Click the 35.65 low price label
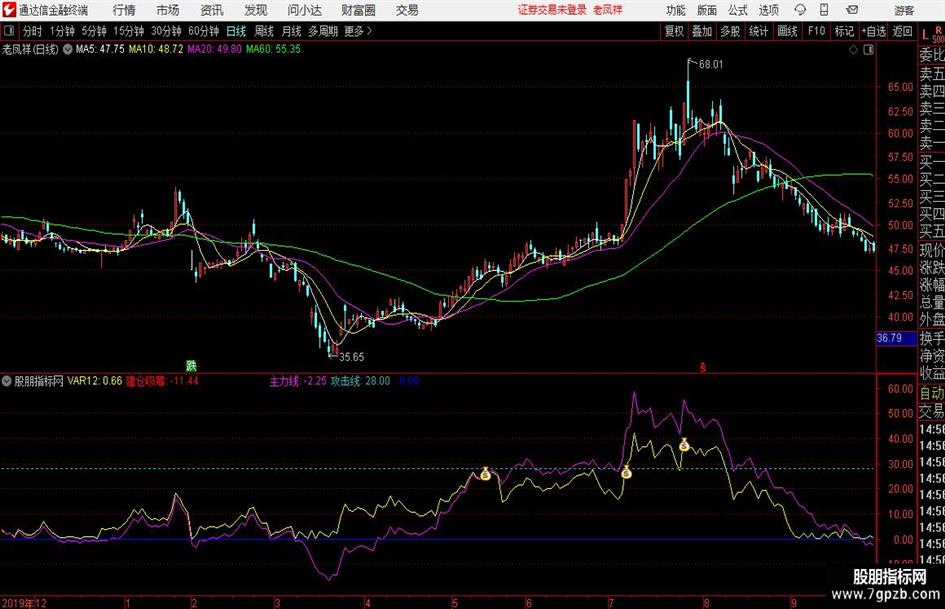 tap(351, 357)
